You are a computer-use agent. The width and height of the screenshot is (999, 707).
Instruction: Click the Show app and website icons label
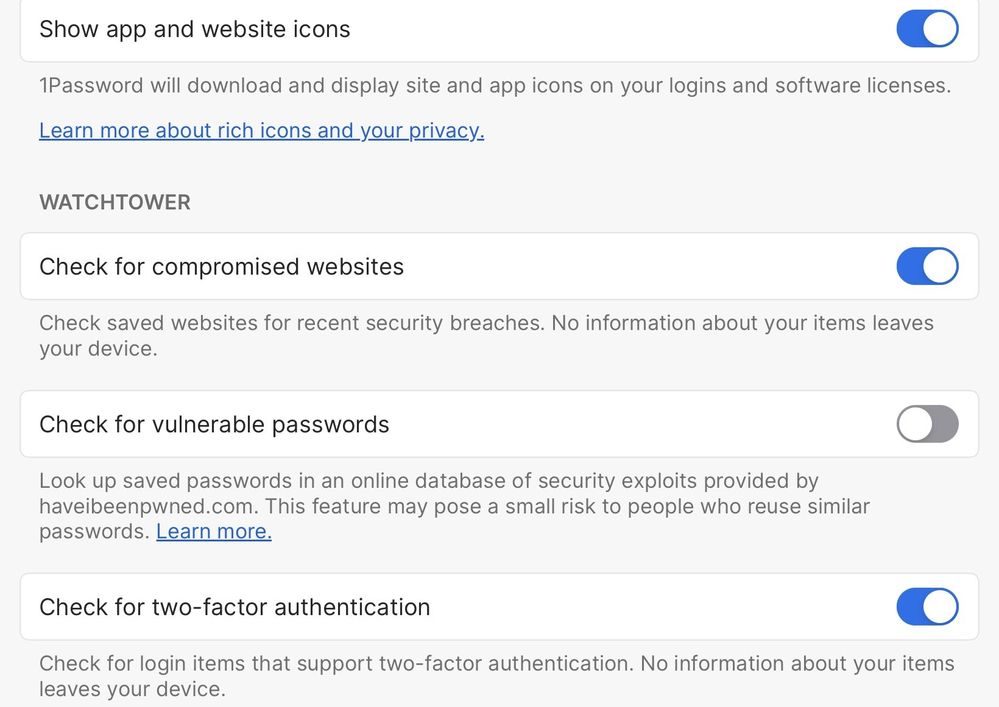click(195, 29)
